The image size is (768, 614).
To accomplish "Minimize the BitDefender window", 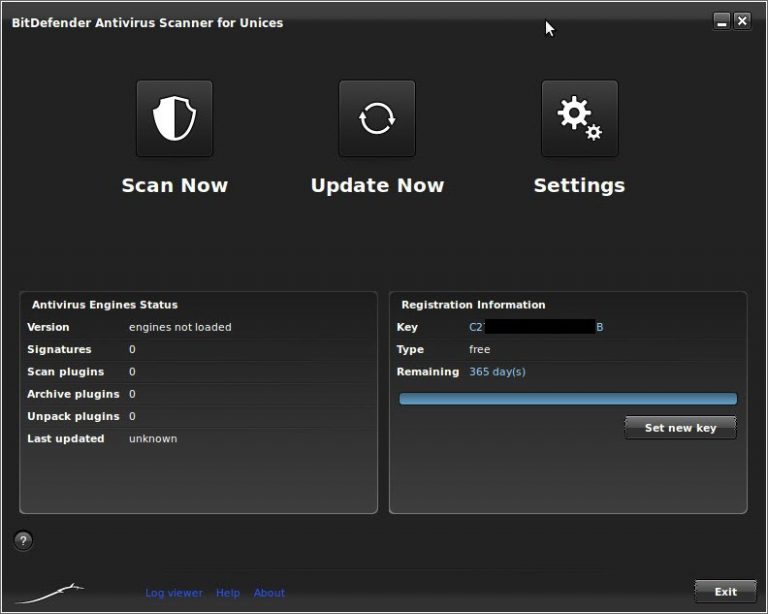I will click(721, 22).
